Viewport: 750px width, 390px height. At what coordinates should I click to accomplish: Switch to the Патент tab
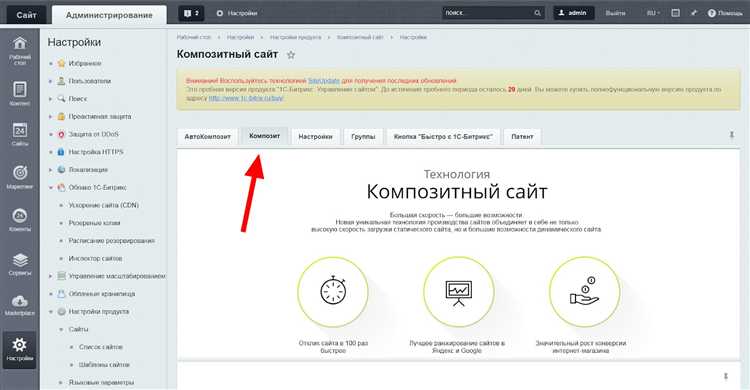[522, 136]
